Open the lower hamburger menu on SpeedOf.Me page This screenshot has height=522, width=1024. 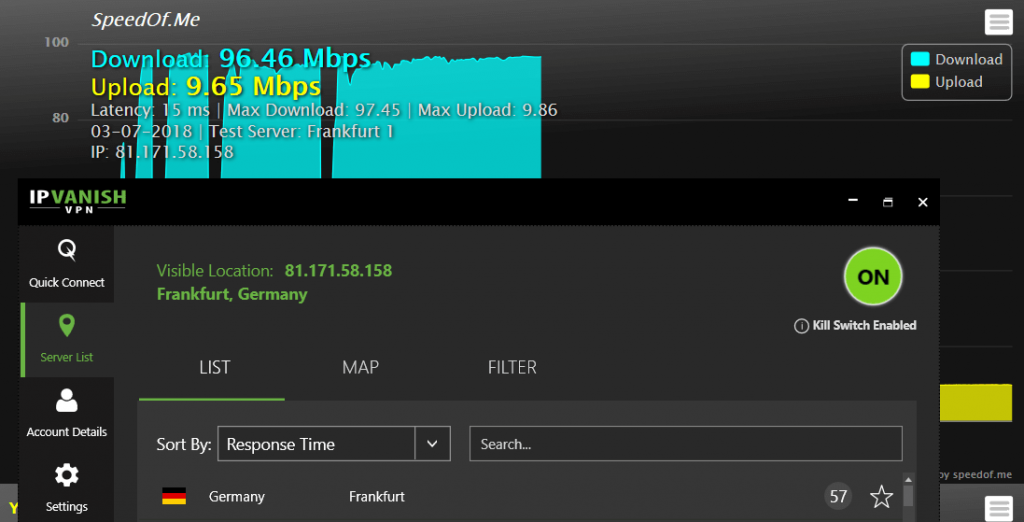[x=998, y=508]
